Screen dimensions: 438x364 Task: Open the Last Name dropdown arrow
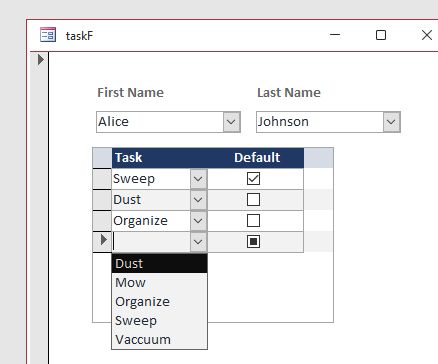point(392,122)
